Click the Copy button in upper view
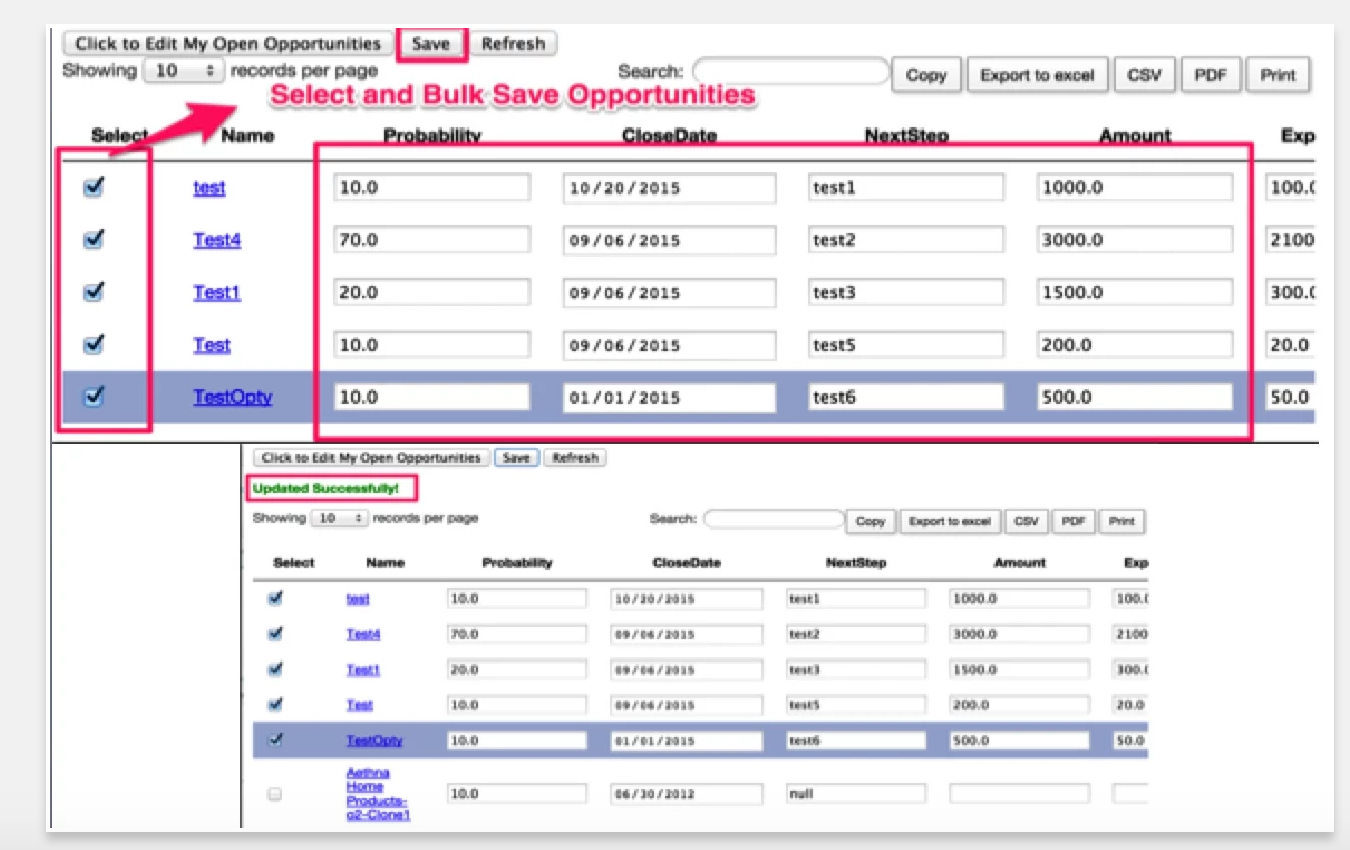The width and height of the screenshot is (1350, 850). pyautogui.click(x=926, y=75)
